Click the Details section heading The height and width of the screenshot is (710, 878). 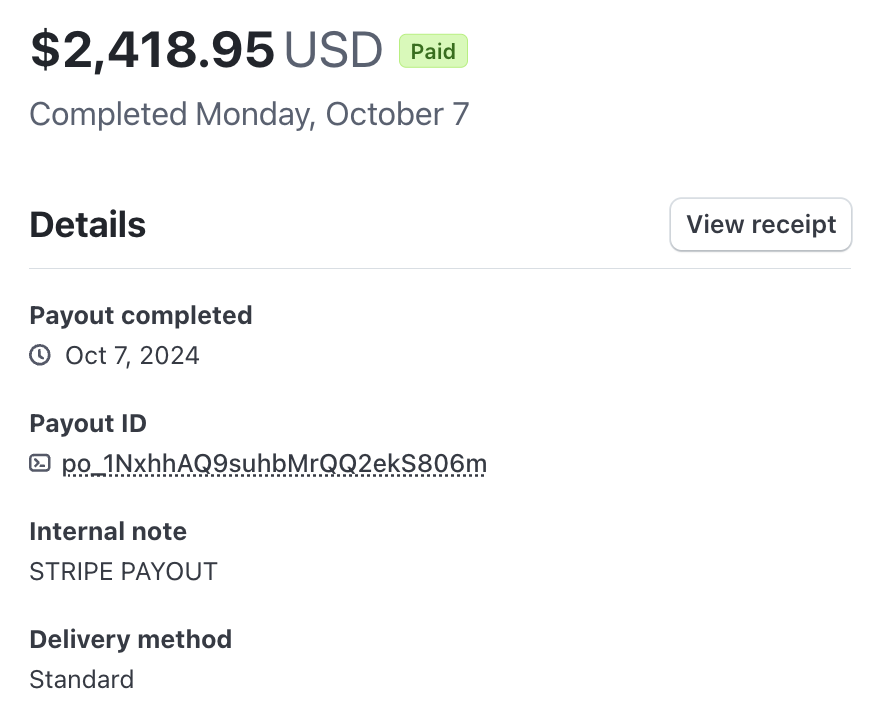(x=87, y=225)
